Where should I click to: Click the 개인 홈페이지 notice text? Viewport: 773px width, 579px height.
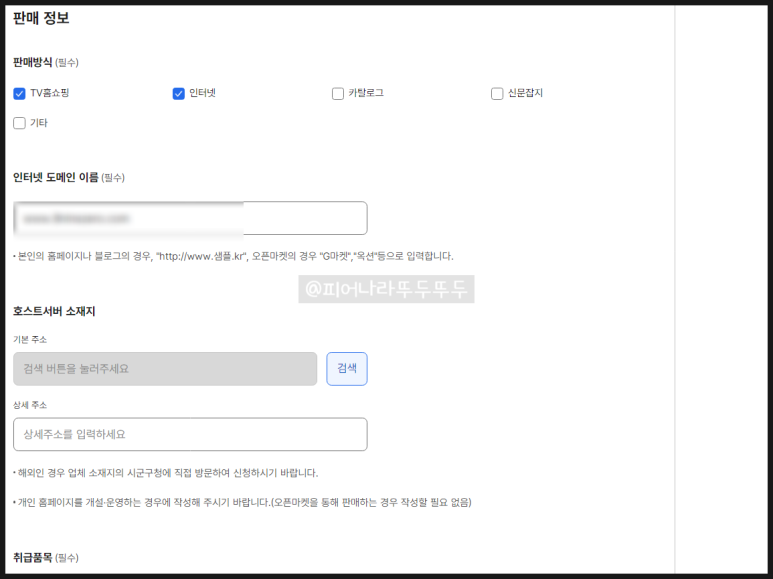click(243, 502)
